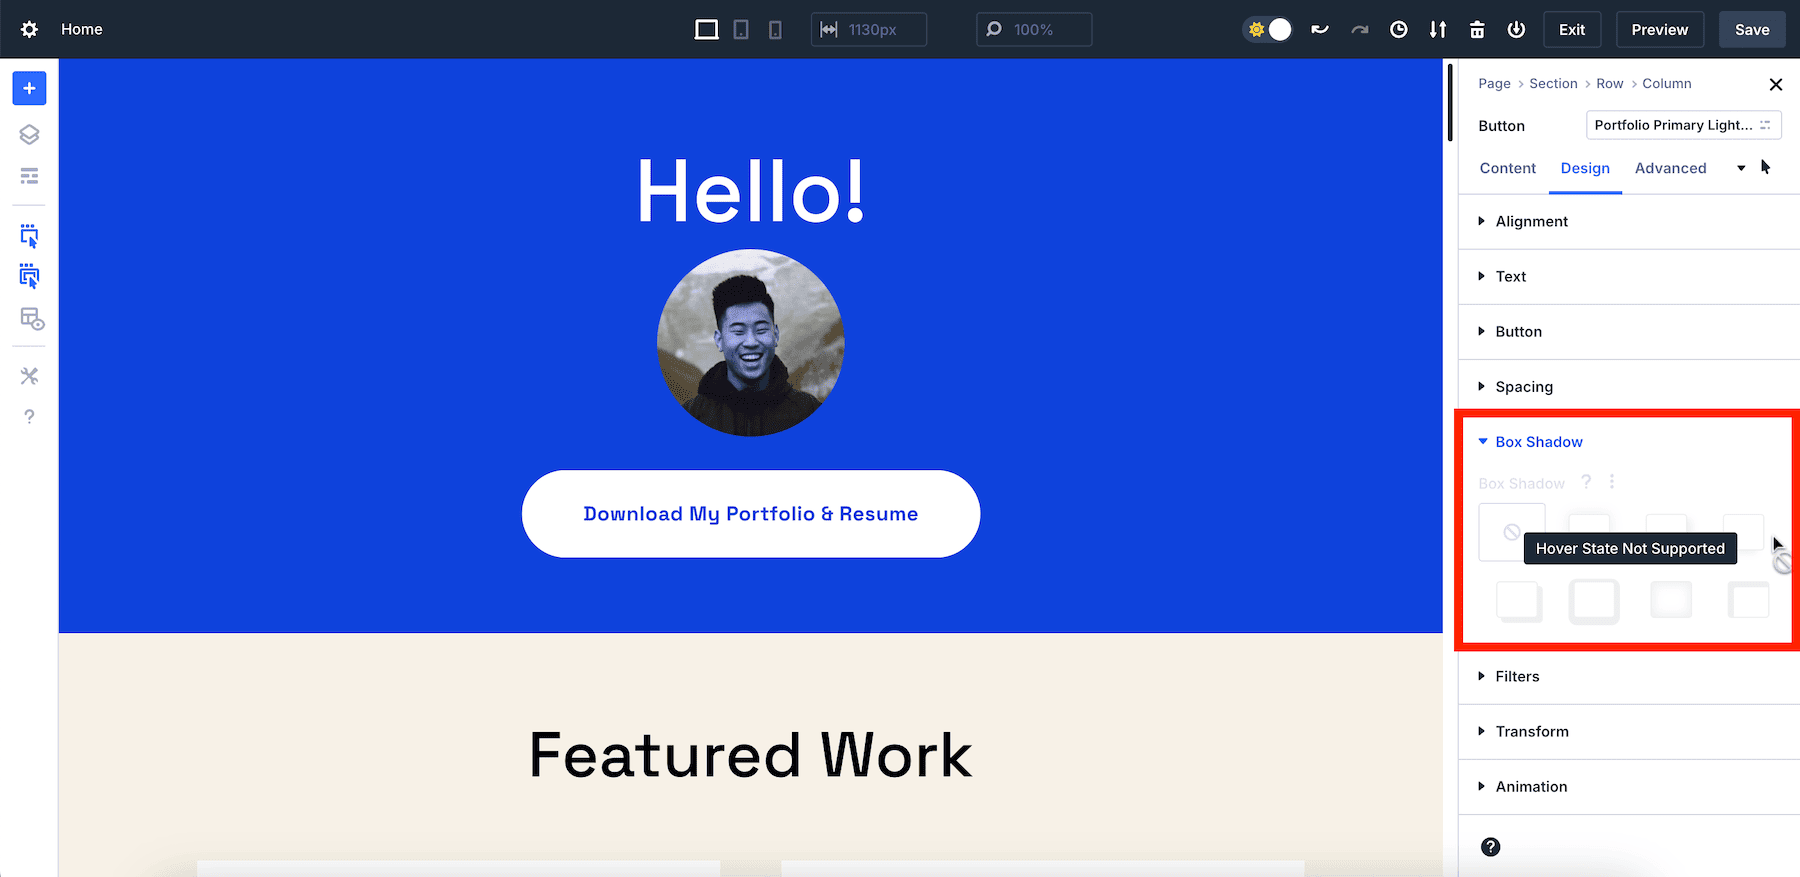Screen dimensions: 1800x877
Task: Click the blue plus add-module button
Action: click(x=29, y=88)
